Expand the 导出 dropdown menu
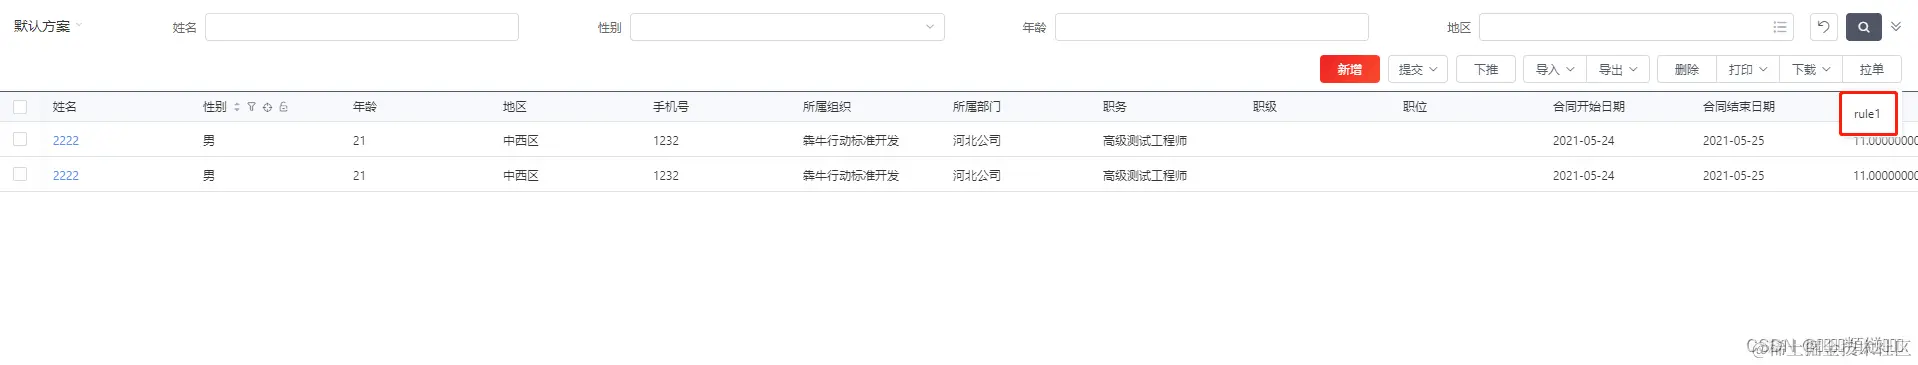The height and width of the screenshot is (365, 1918). (x=1618, y=69)
